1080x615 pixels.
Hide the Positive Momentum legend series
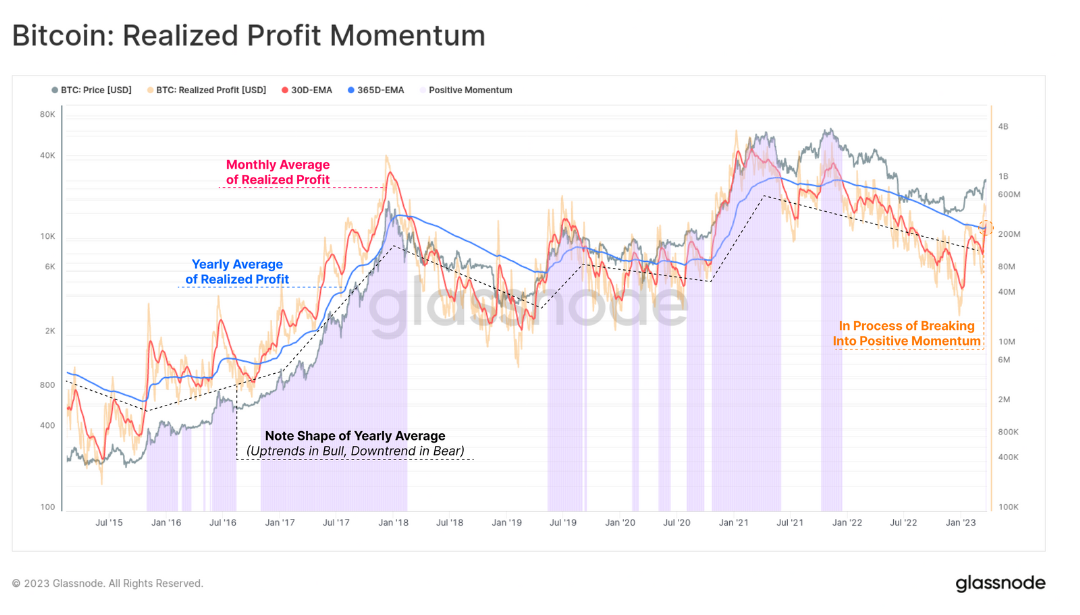[470, 90]
